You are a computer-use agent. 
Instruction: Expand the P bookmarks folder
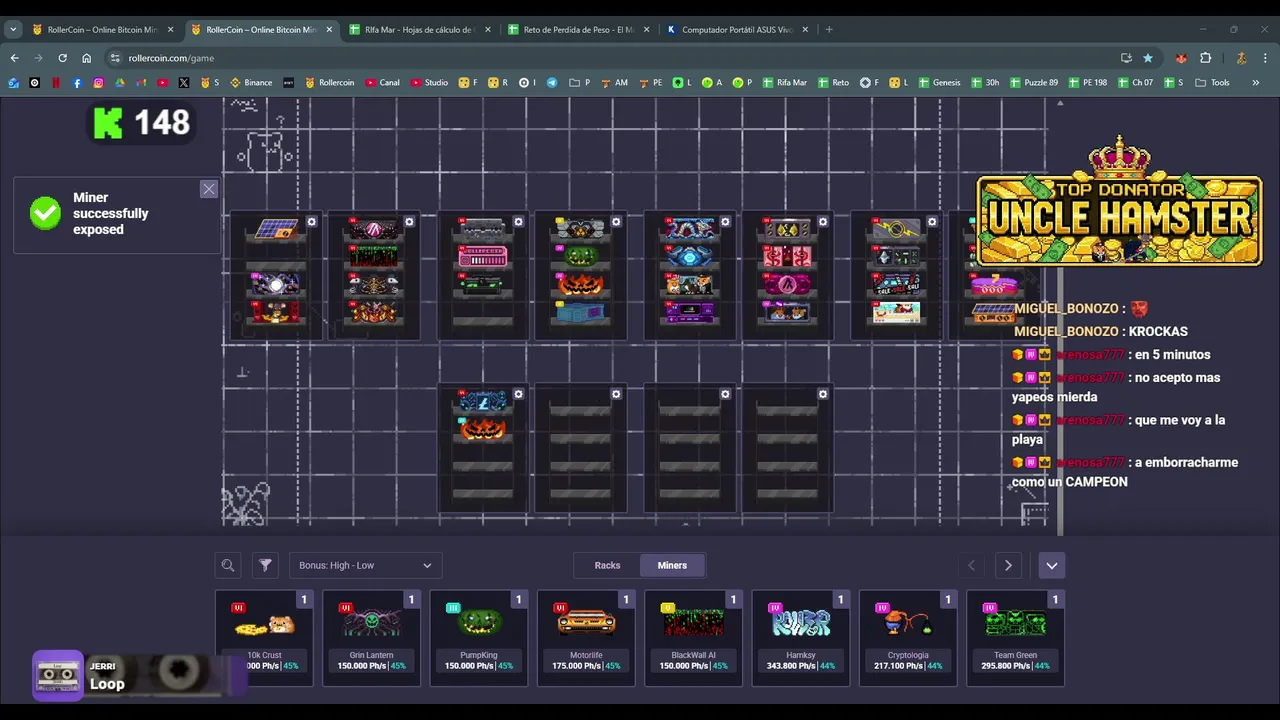579,83
